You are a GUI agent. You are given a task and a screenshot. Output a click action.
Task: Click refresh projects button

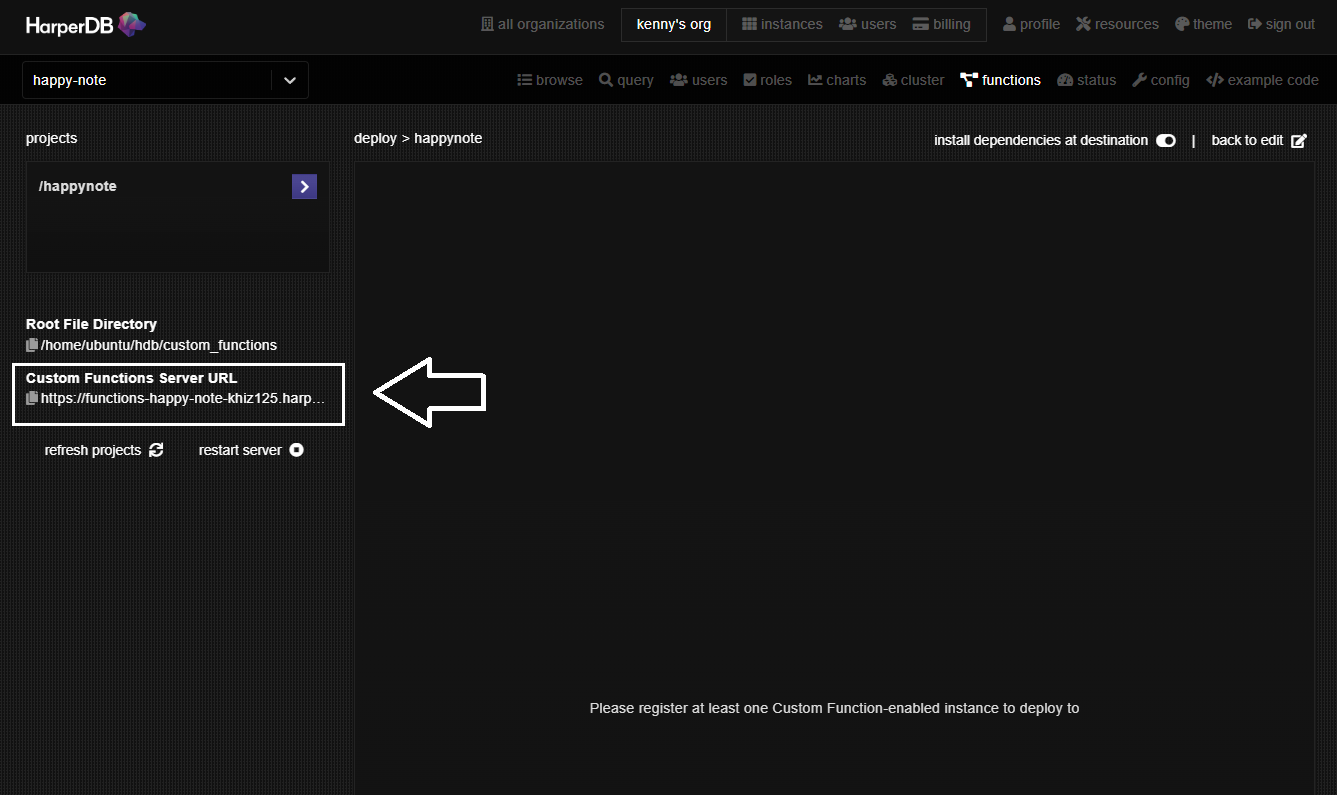(103, 450)
